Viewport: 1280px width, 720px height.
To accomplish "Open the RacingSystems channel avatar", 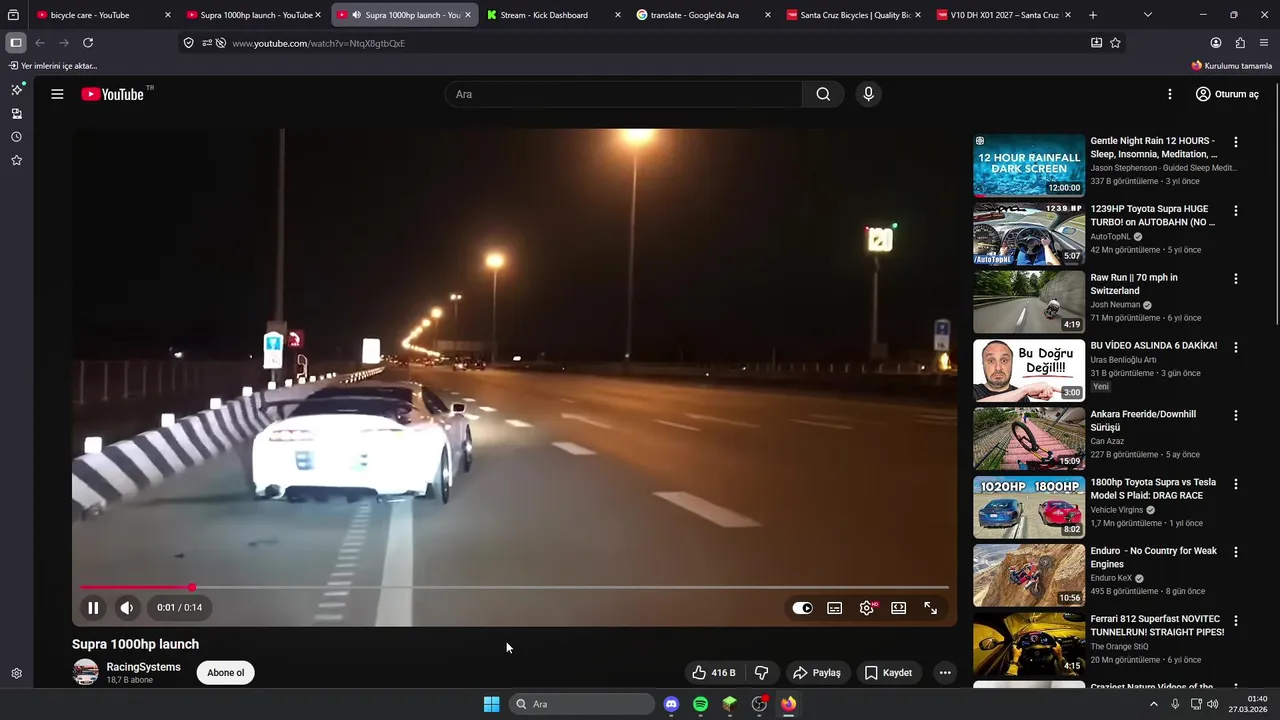I will pyautogui.click(x=86, y=672).
